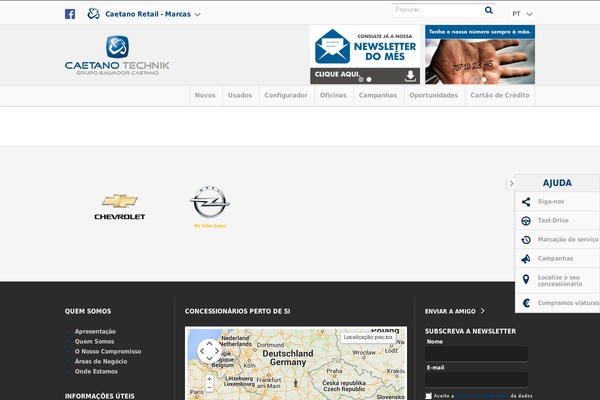
Task: Select the Opel brand logo
Action: 210,207
